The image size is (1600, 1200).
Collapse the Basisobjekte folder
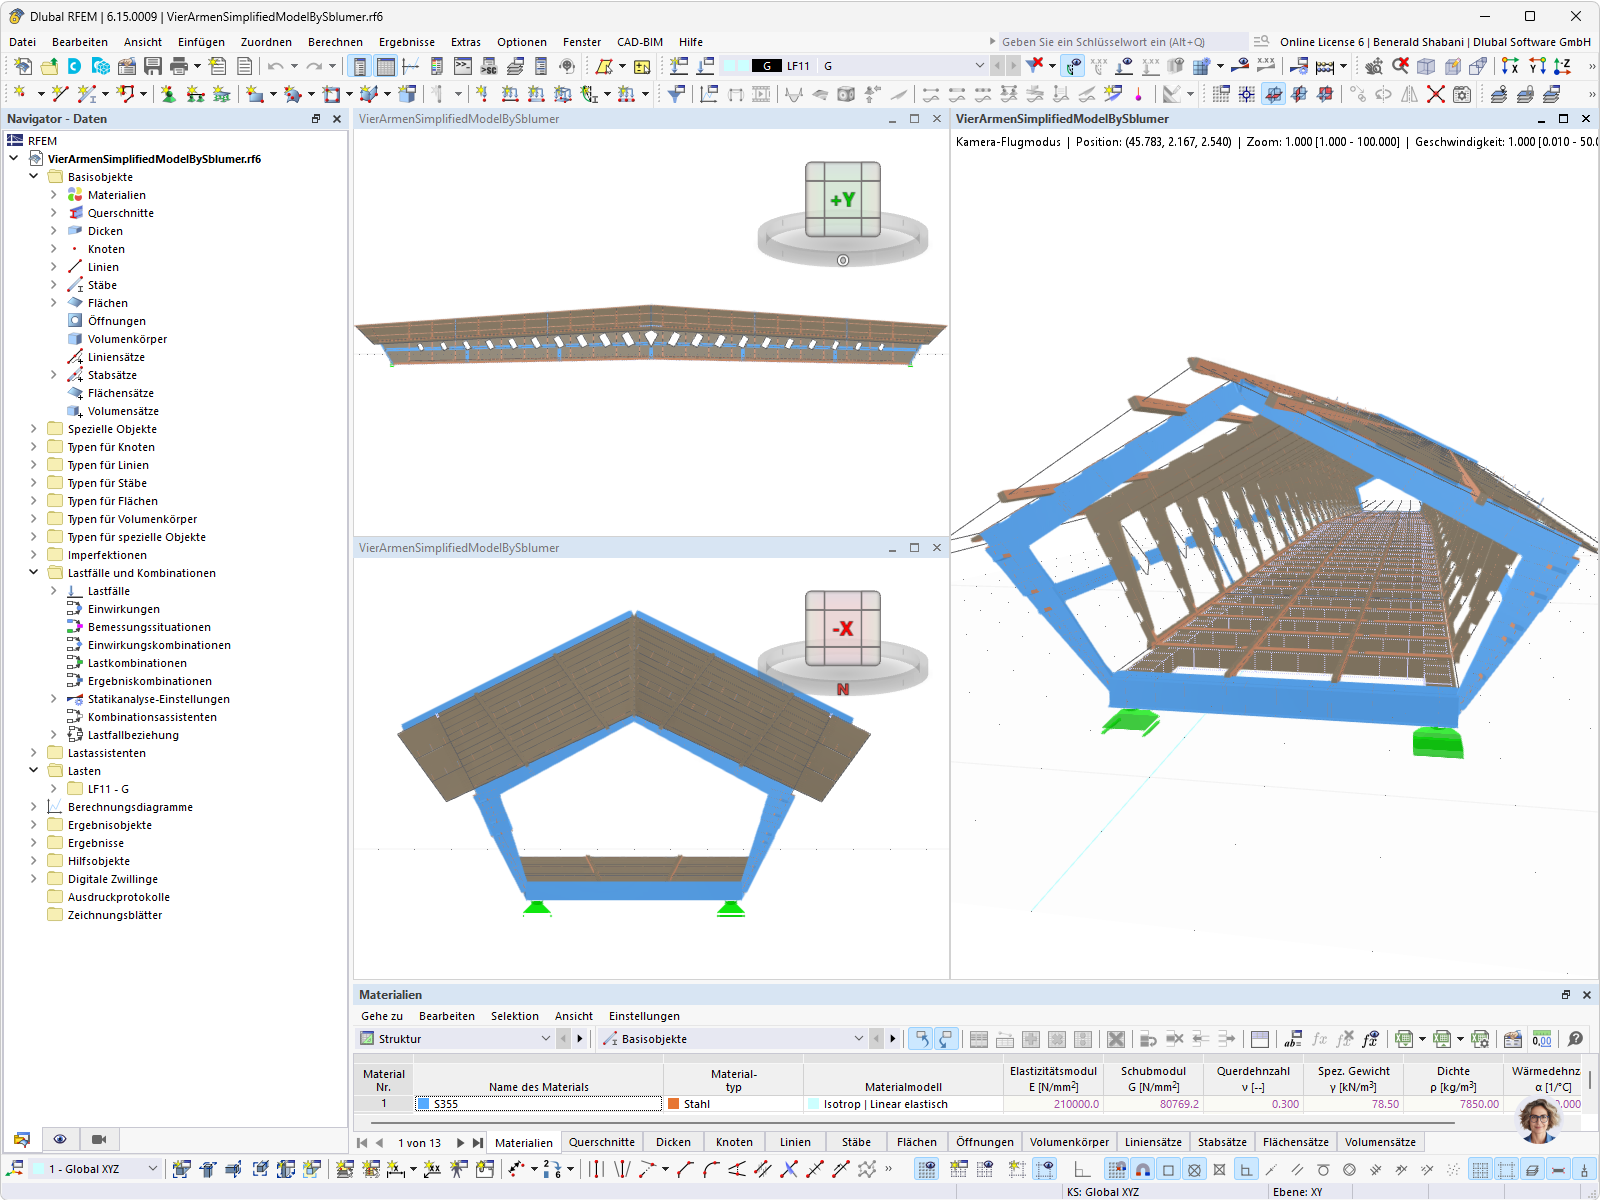[x=34, y=177]
